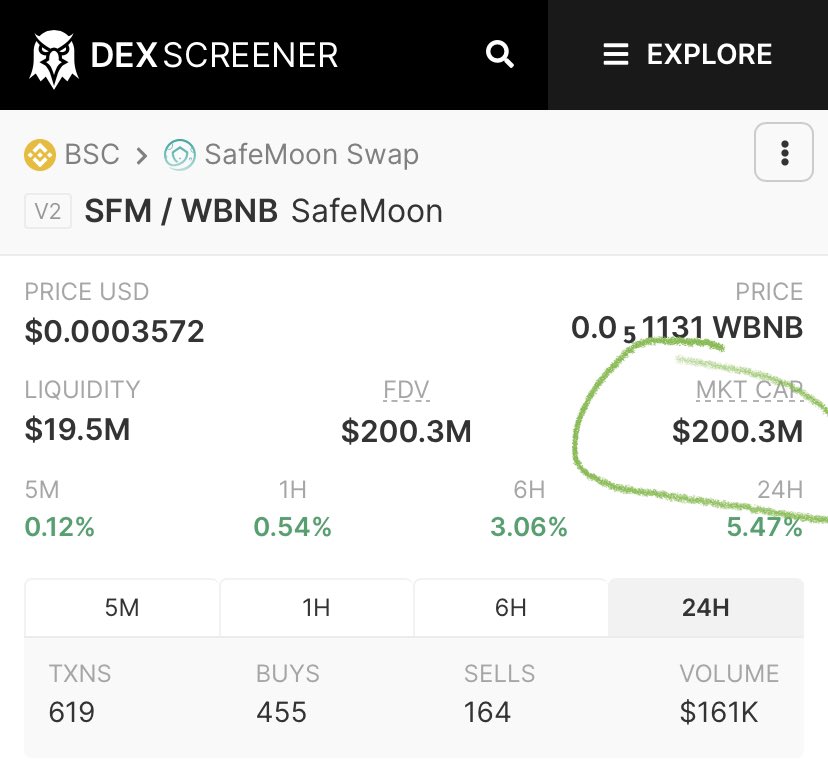The image size is (828, 765).
Task: Click the 0.54% one-hour change
Action: tap(293, 527)
